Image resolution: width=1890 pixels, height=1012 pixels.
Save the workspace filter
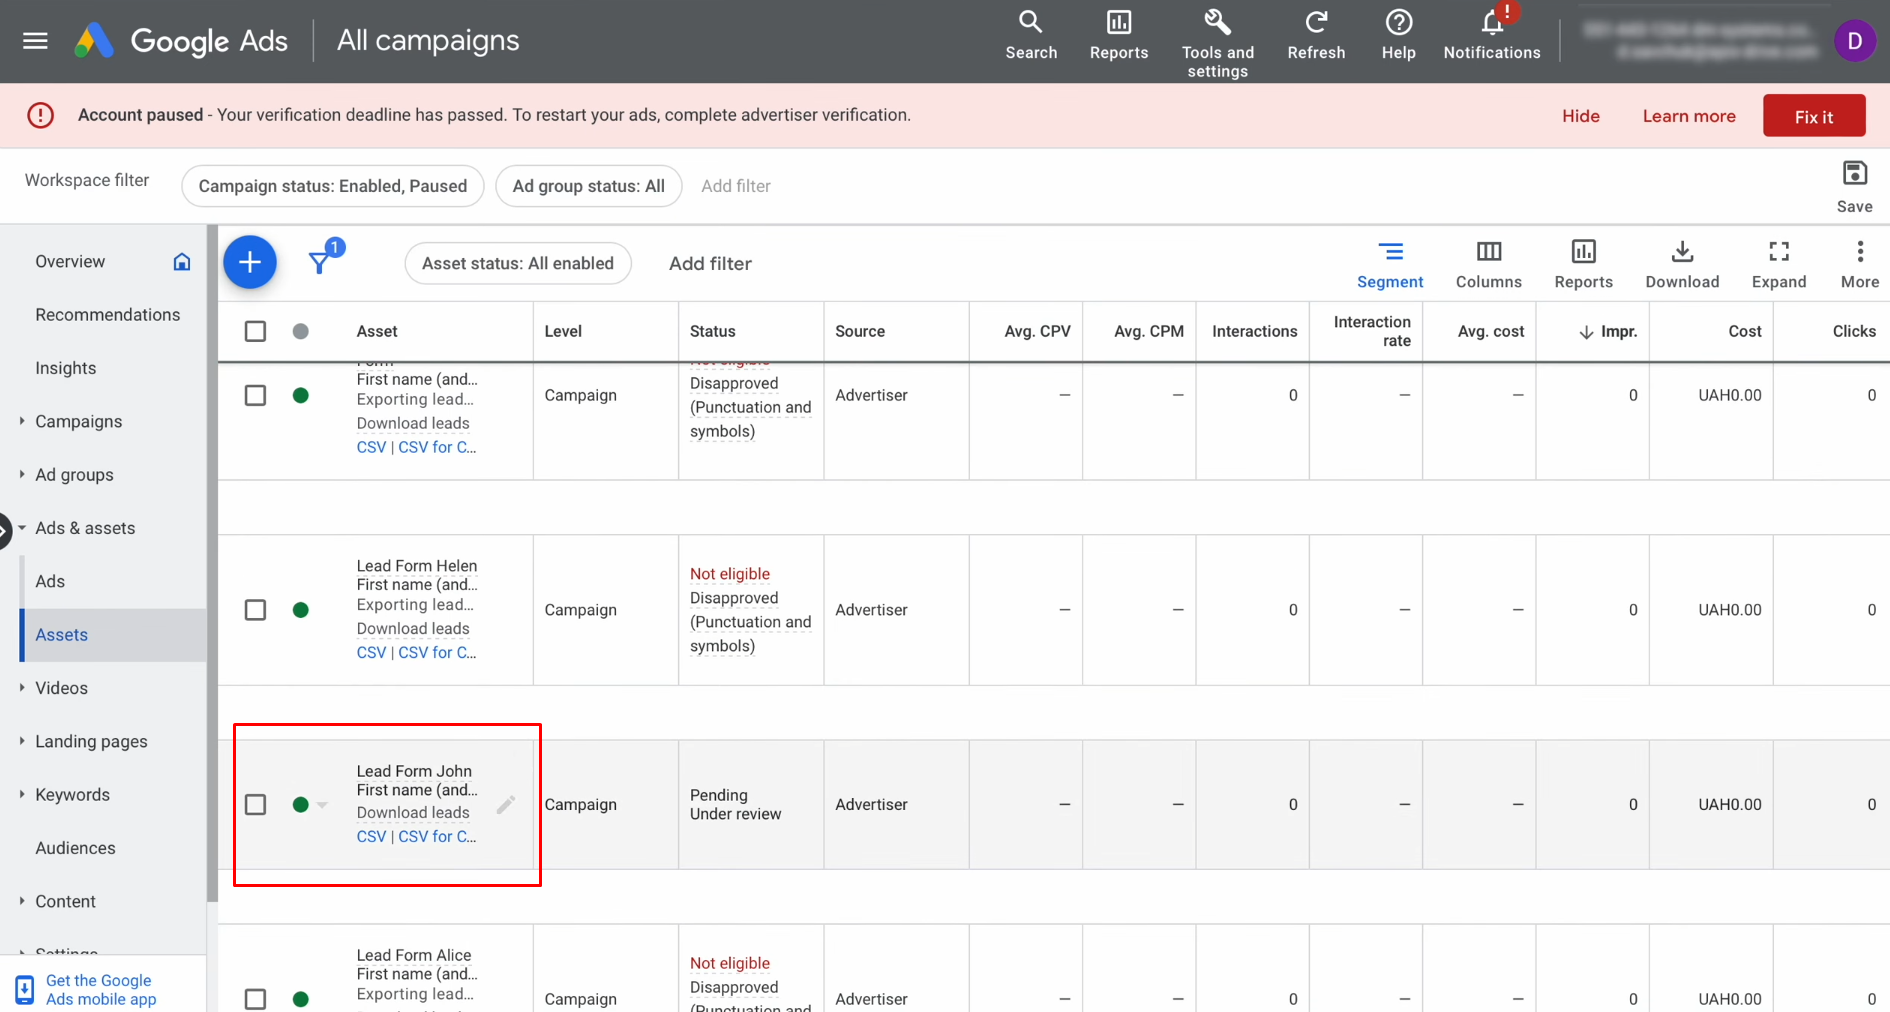coord(1854,186)
